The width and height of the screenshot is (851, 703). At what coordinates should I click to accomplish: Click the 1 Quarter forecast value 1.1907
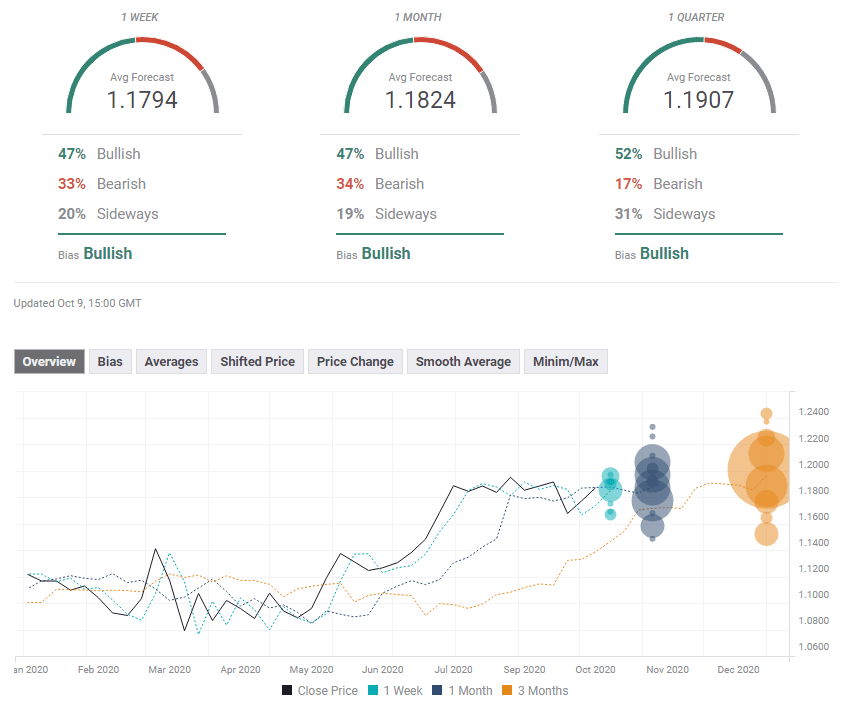coord(698,100)
